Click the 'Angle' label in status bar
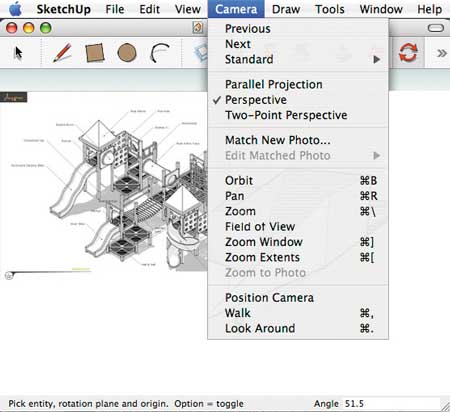Screen dimensions: 450x412 (x=326, y=404)
